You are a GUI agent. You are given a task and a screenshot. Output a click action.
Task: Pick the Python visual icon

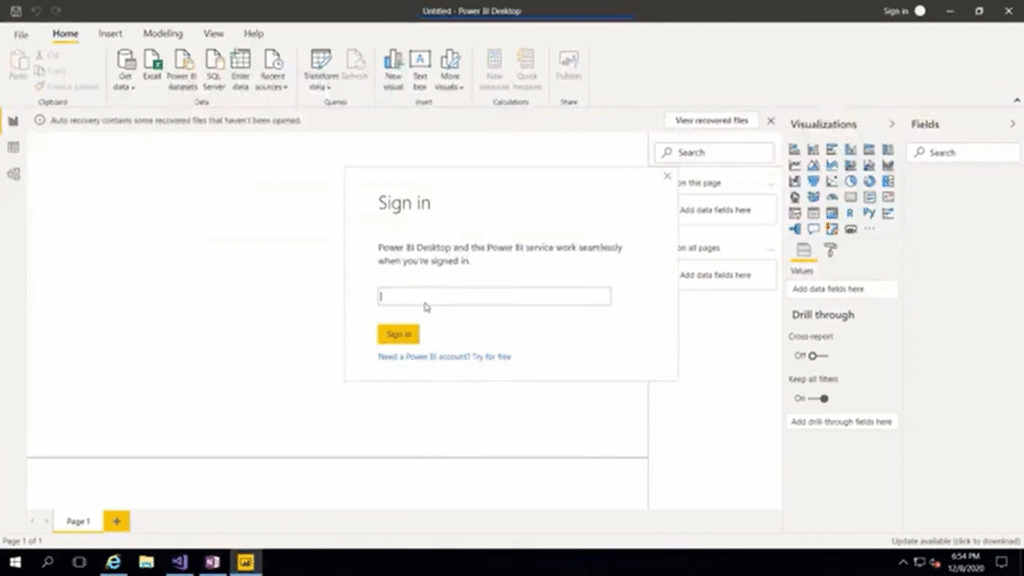tap(869, 213)
